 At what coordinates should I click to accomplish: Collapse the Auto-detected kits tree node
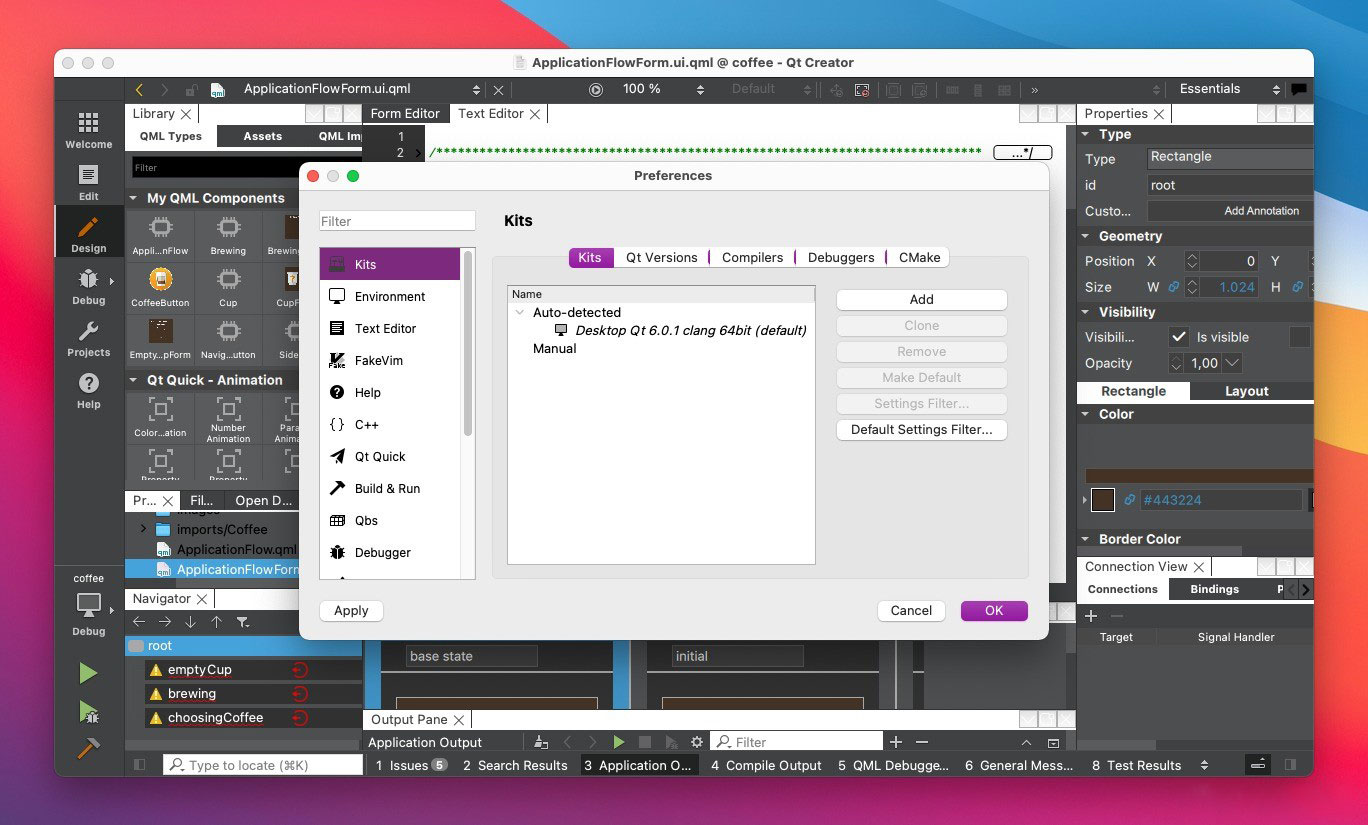point(519,313)
